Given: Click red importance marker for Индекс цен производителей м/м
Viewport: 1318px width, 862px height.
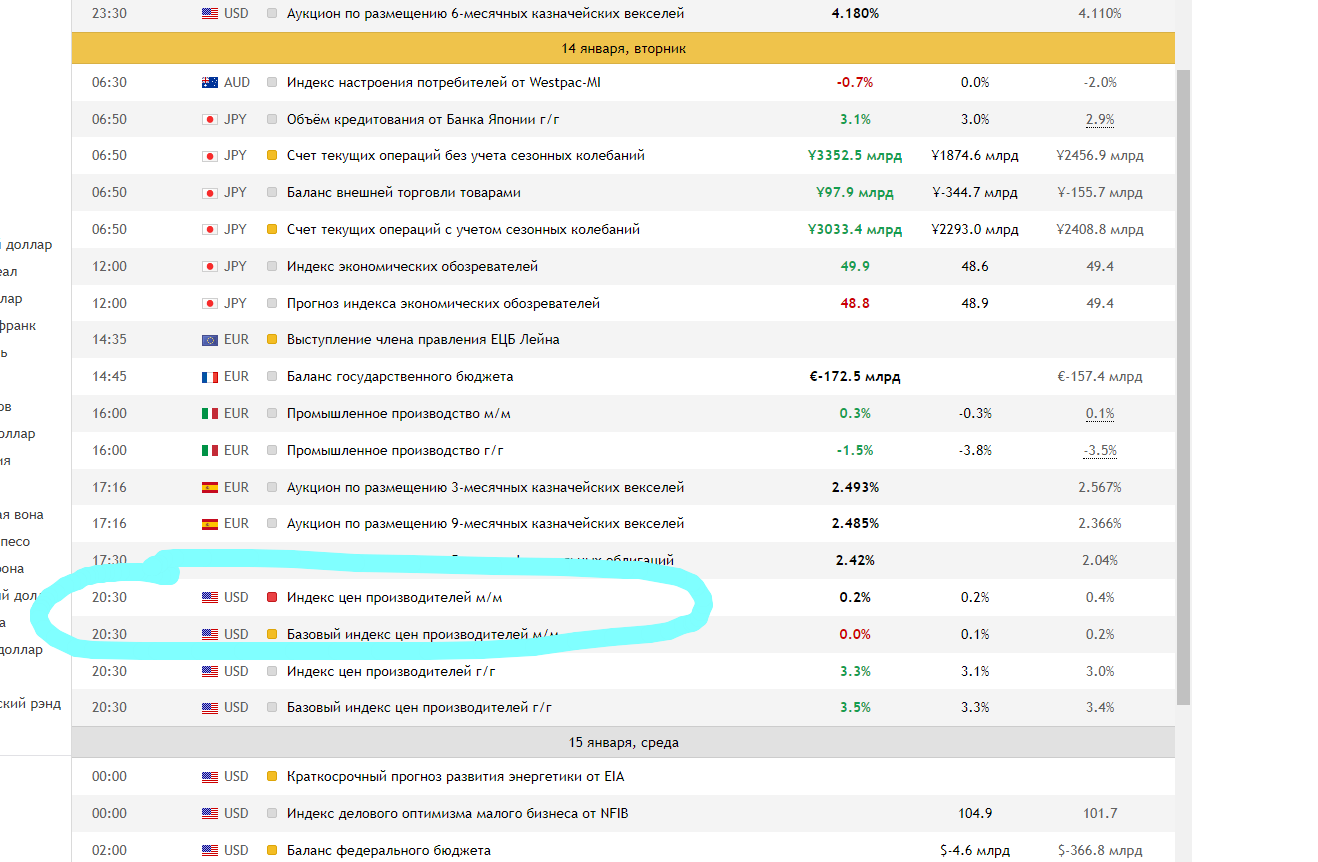Looking at the screenshot, I should [272, 598].
